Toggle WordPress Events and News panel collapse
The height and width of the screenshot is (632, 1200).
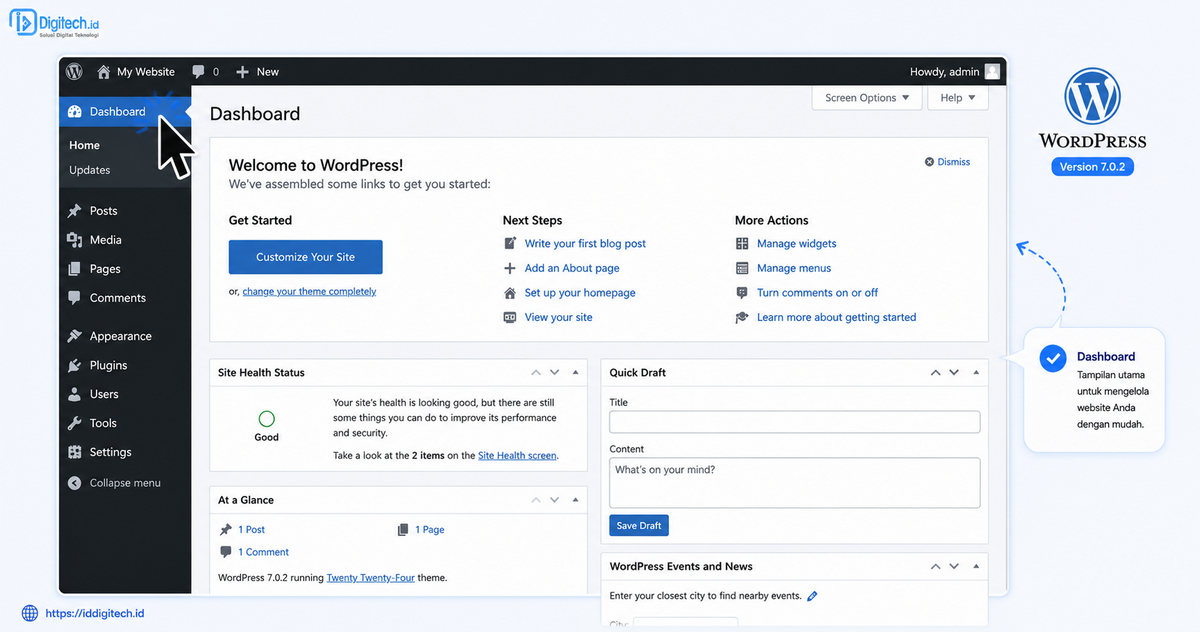(976, 566)
